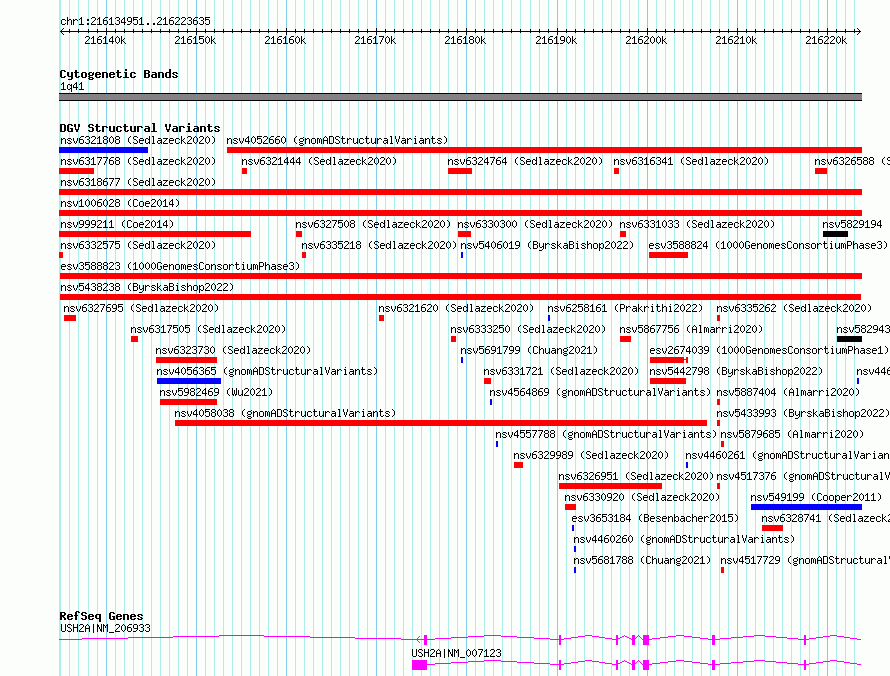Select variant nsv6331721 (Sedlazeck2020)
The image size is (890, 676).
point(561,371)
